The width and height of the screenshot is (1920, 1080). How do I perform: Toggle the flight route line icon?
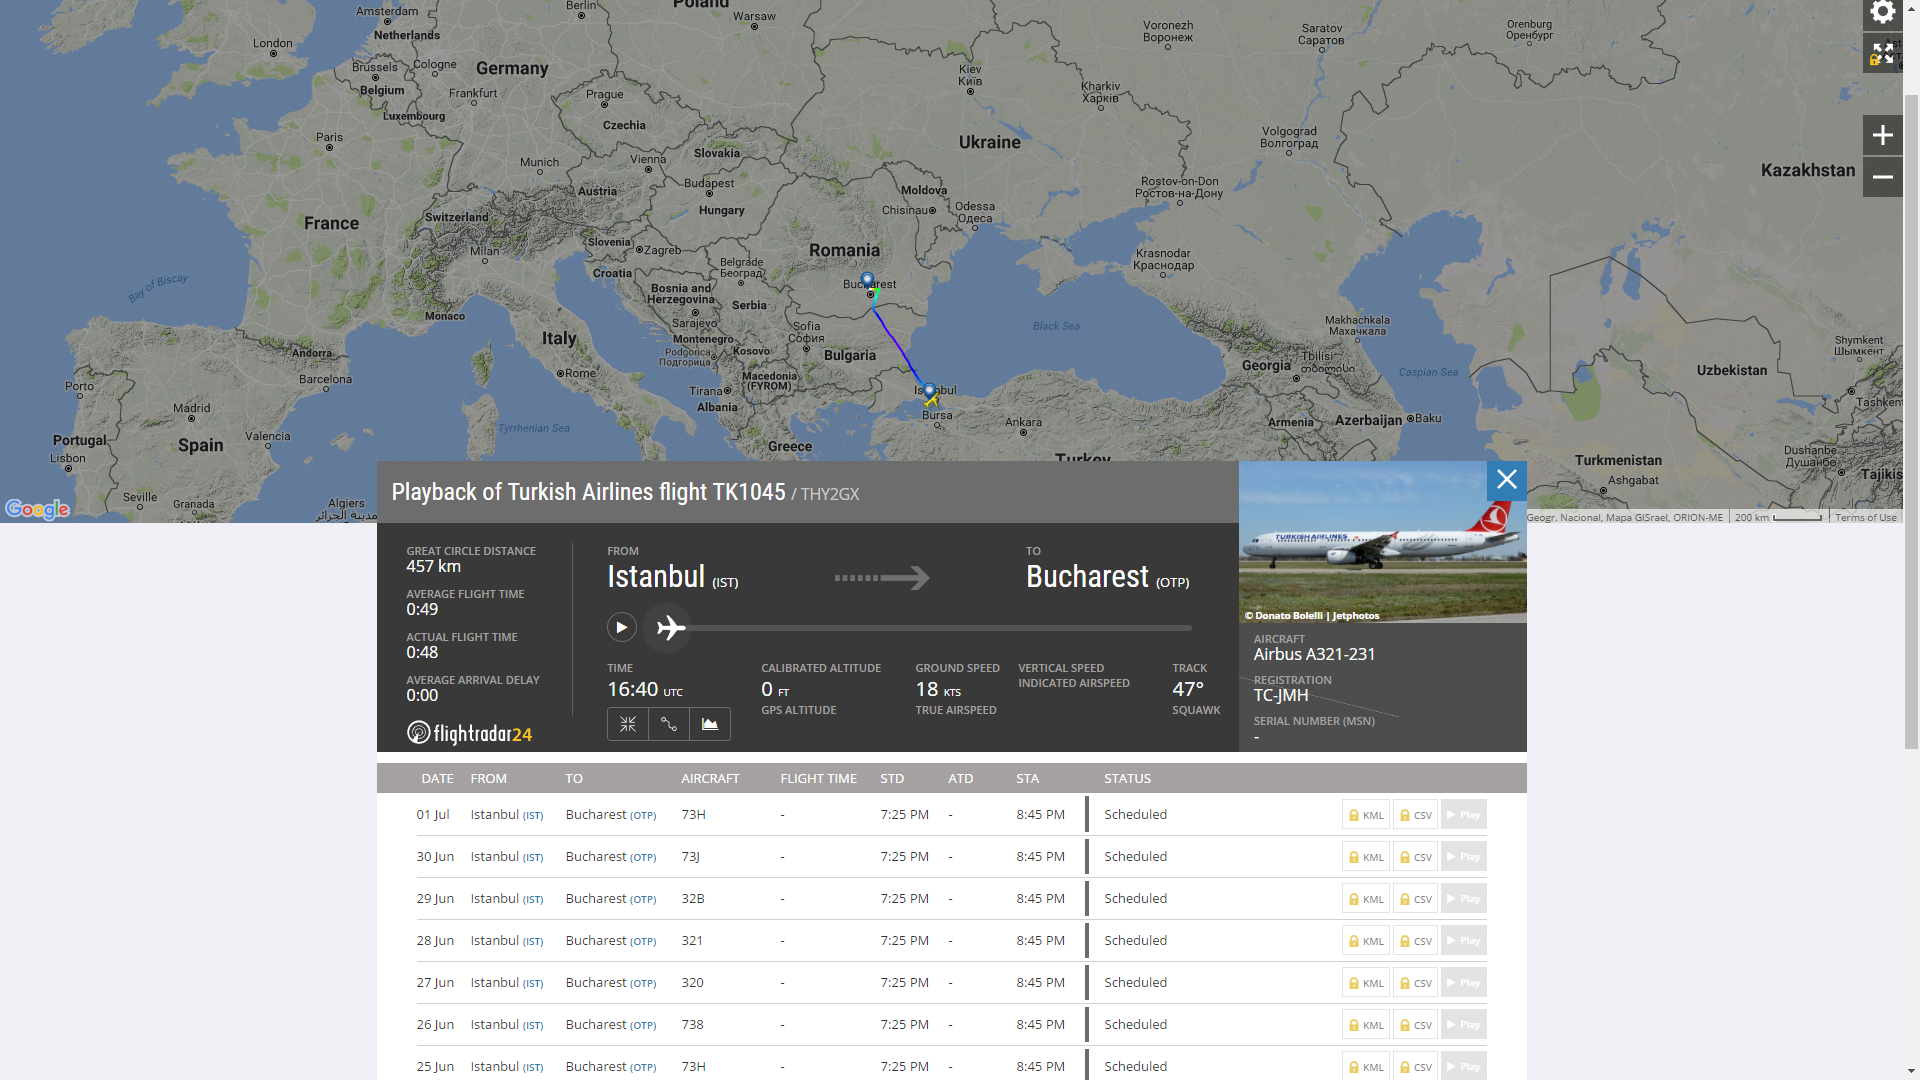669,724
